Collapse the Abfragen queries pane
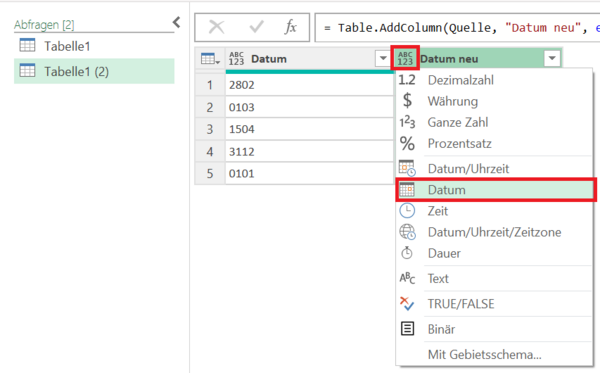 tap(176, 22)
